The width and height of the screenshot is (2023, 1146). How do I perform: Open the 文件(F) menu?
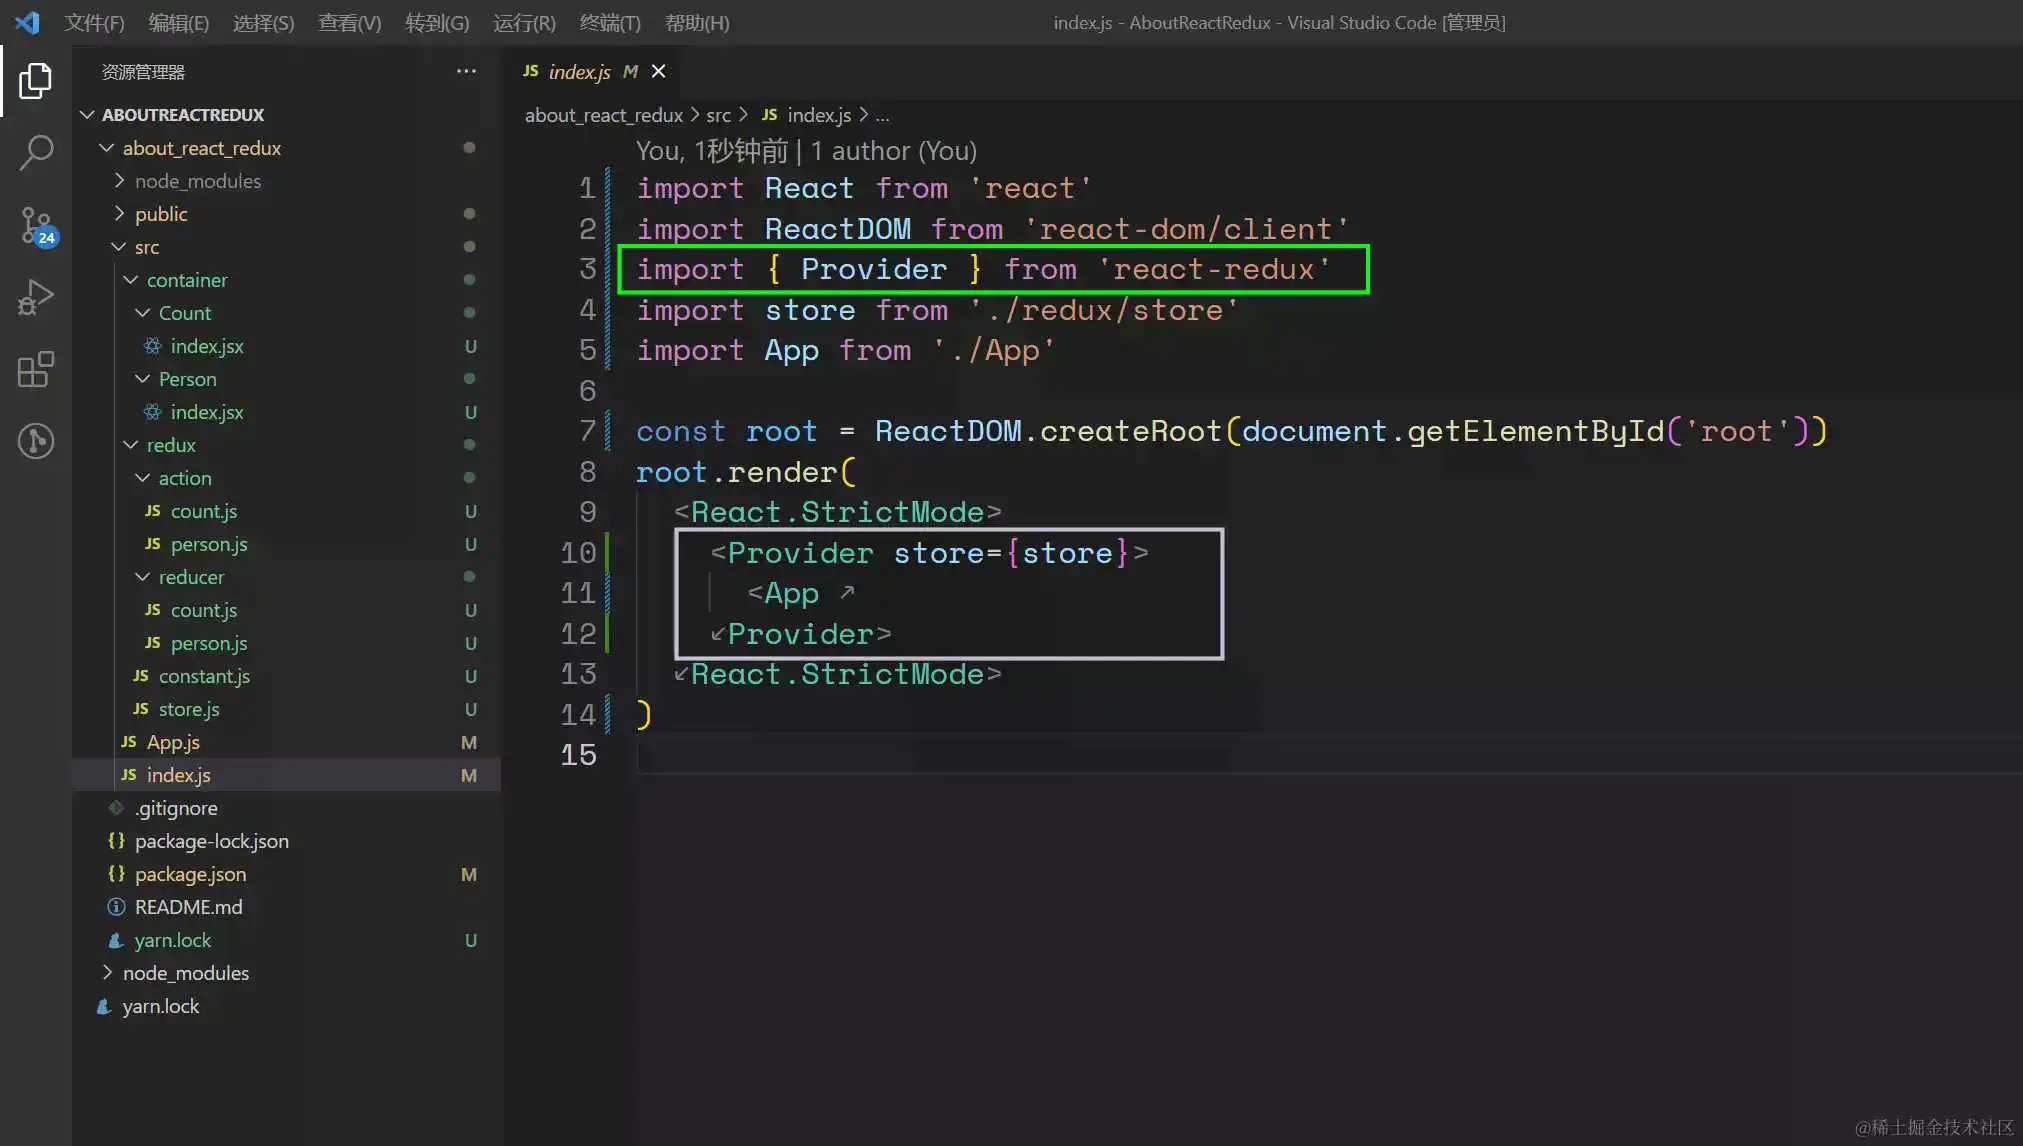pyautogui.click(x=94, y=22)
